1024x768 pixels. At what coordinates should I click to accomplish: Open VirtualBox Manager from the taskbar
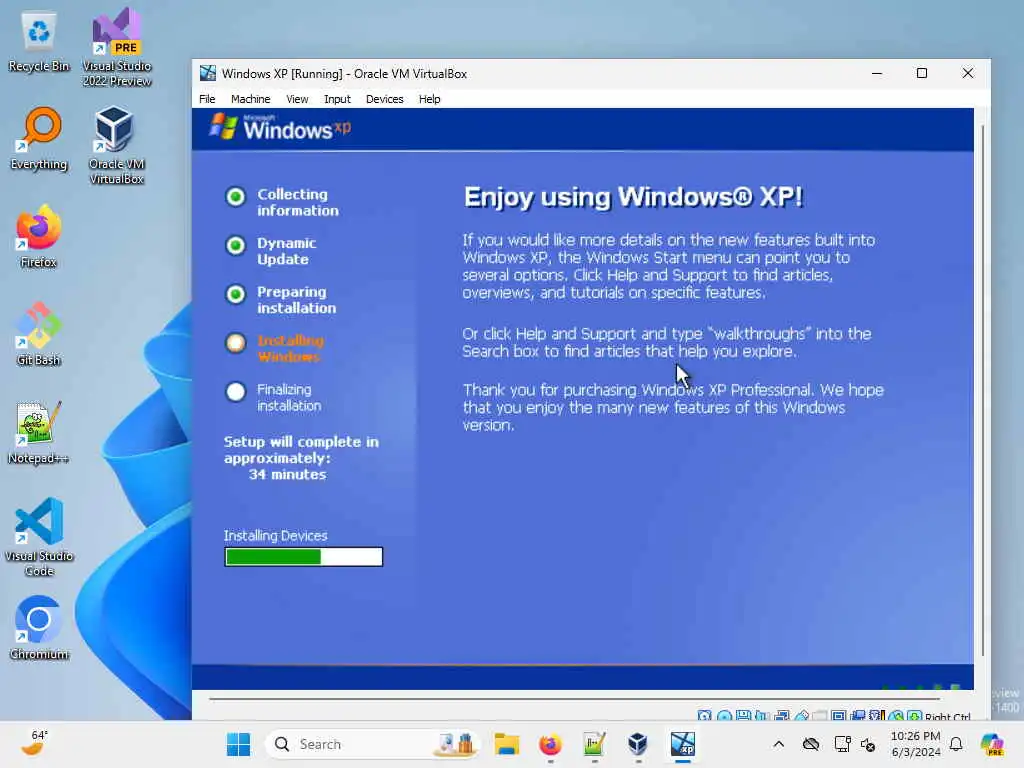[x=638, y=744]
